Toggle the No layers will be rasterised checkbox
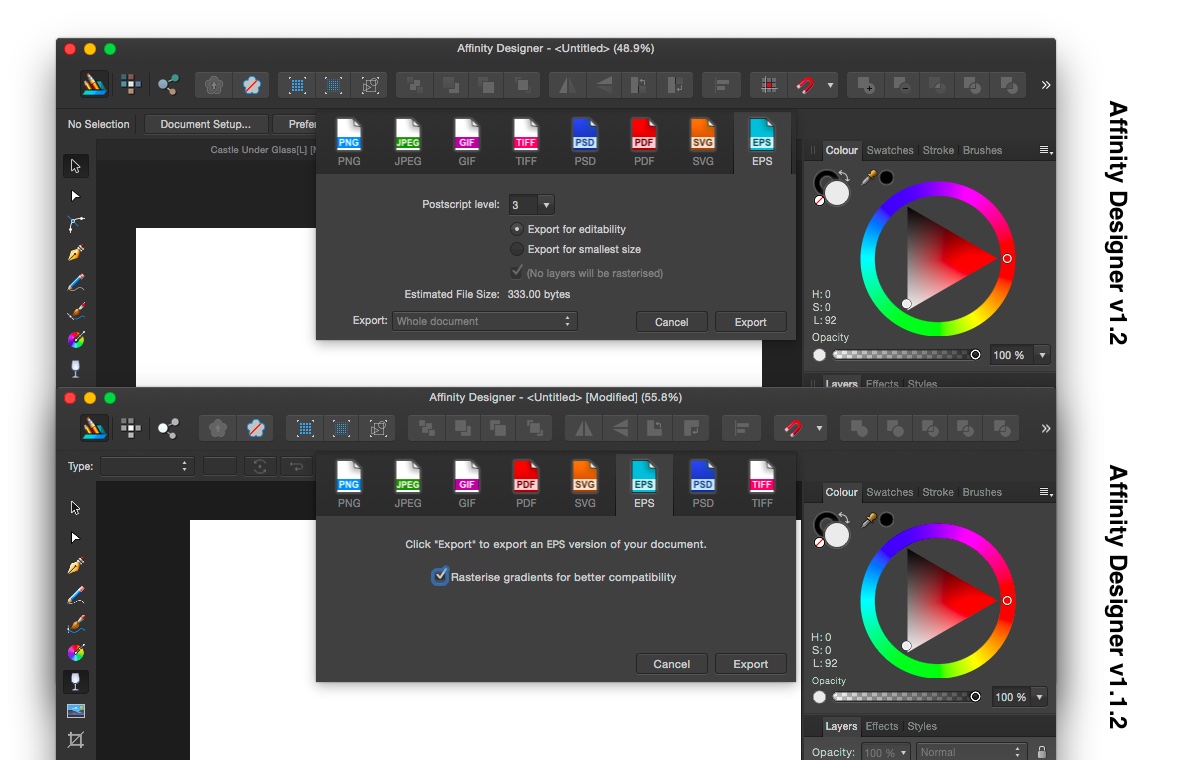 516,272
